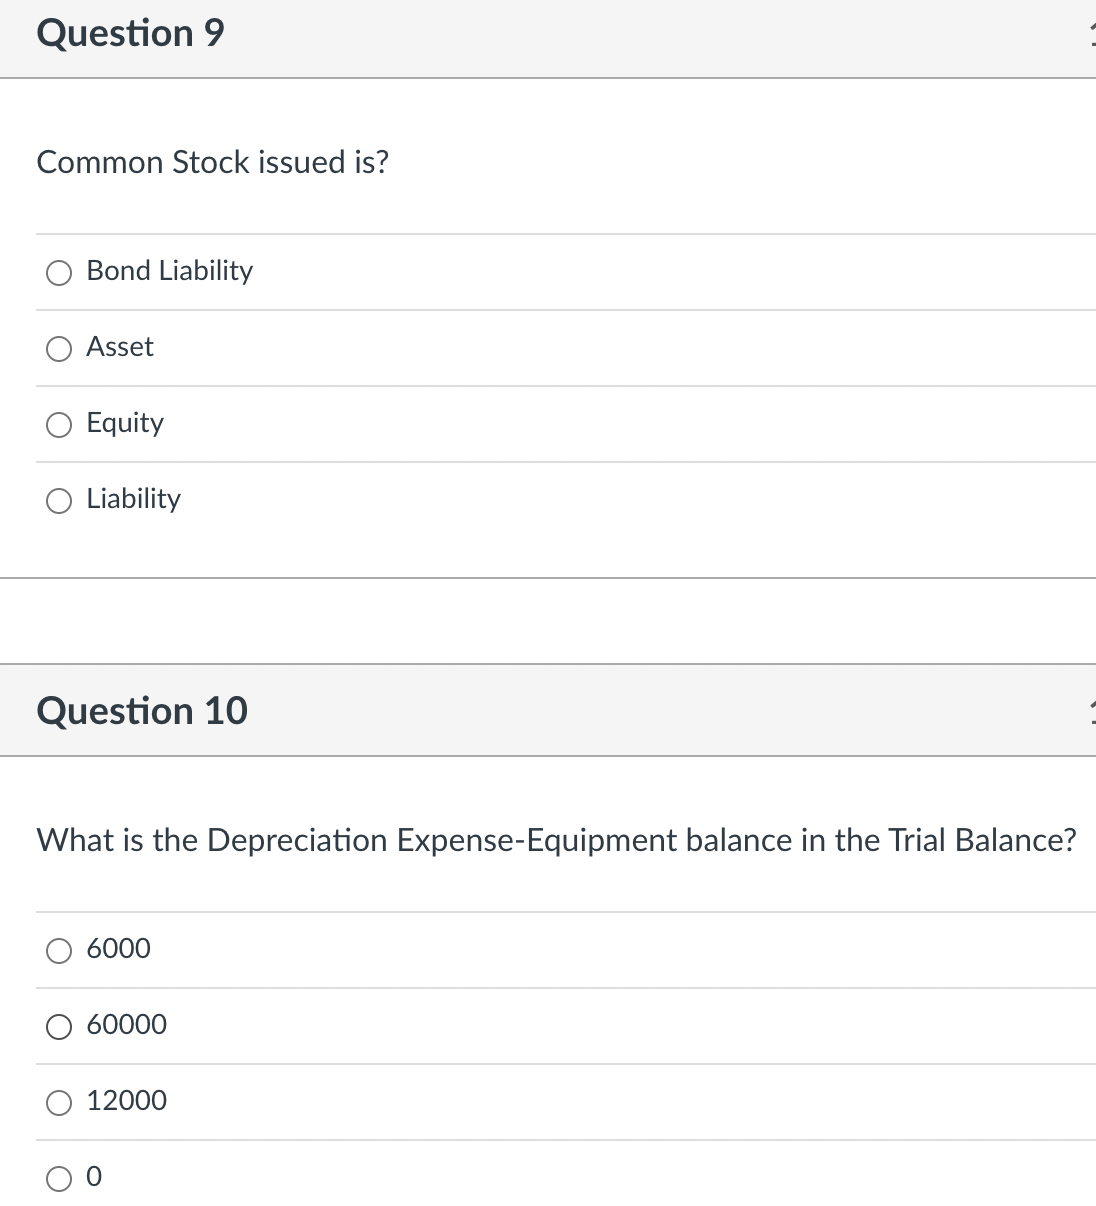Click the 60000 answer label
The height and width of the screenshot is (1206, 1096).
pos(126,1025)
